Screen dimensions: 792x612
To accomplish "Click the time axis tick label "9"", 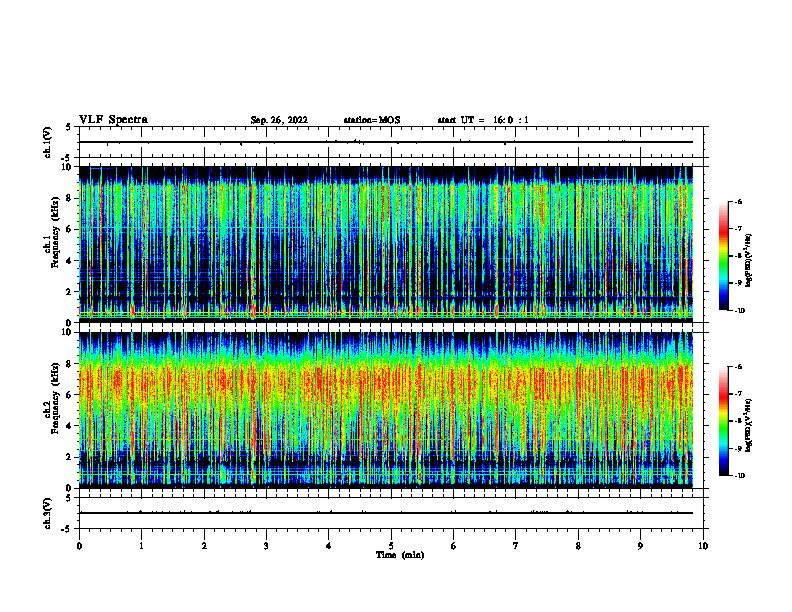I will 640,546.
